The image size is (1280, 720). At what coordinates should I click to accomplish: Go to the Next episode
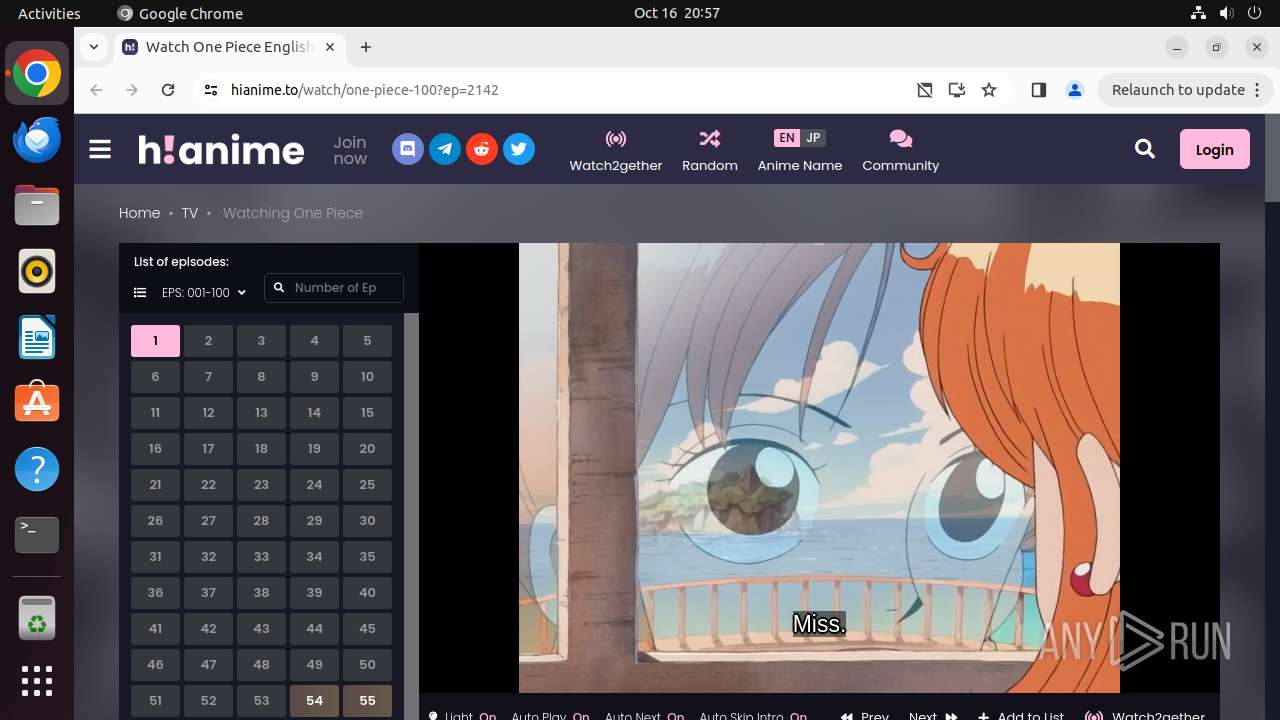pyautogui.click(x=932, y=716)
